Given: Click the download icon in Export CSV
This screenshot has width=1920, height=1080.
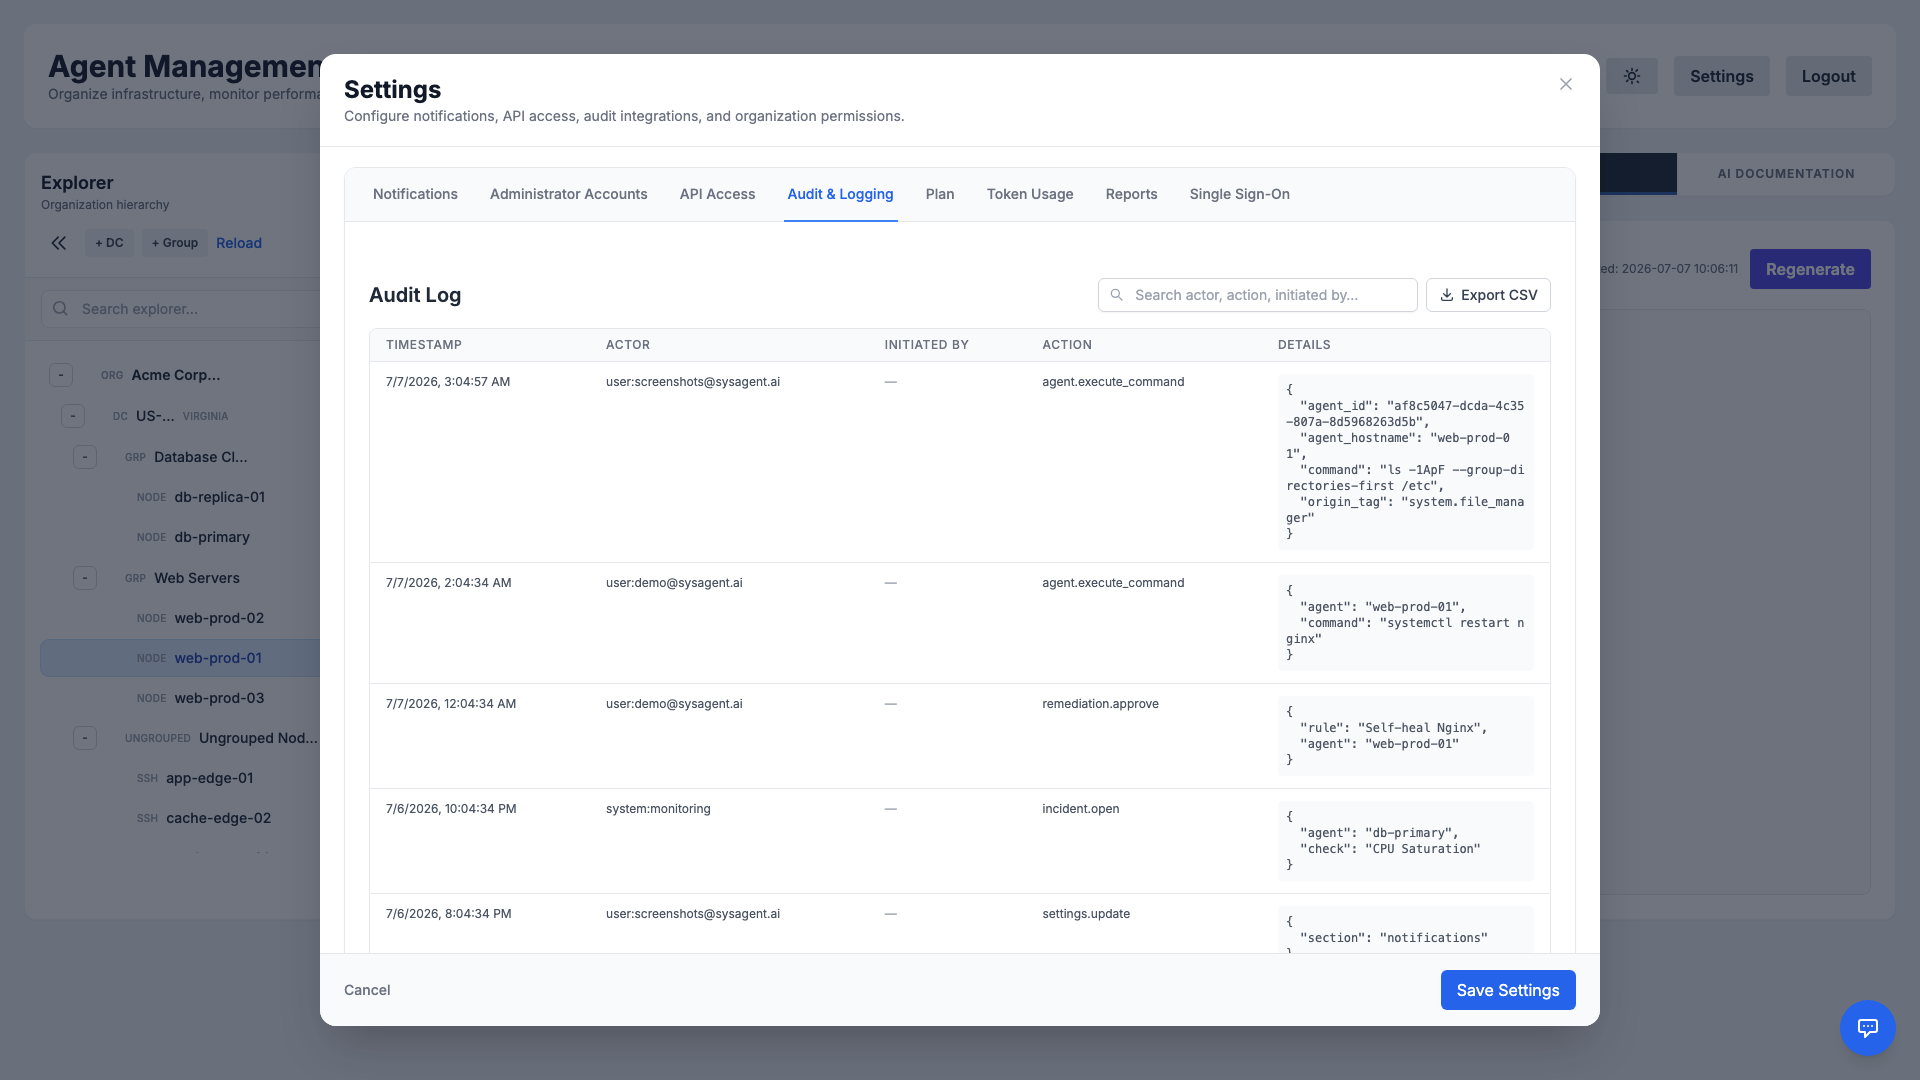Looking at the screenshot, I should pos(1446,295).
